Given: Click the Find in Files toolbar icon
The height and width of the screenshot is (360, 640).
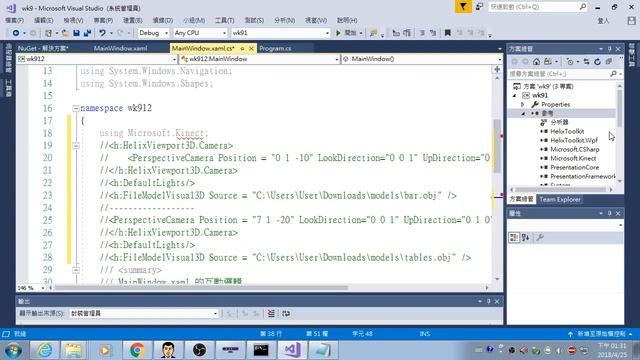Looking at the screenshot, I should (373, 33).
